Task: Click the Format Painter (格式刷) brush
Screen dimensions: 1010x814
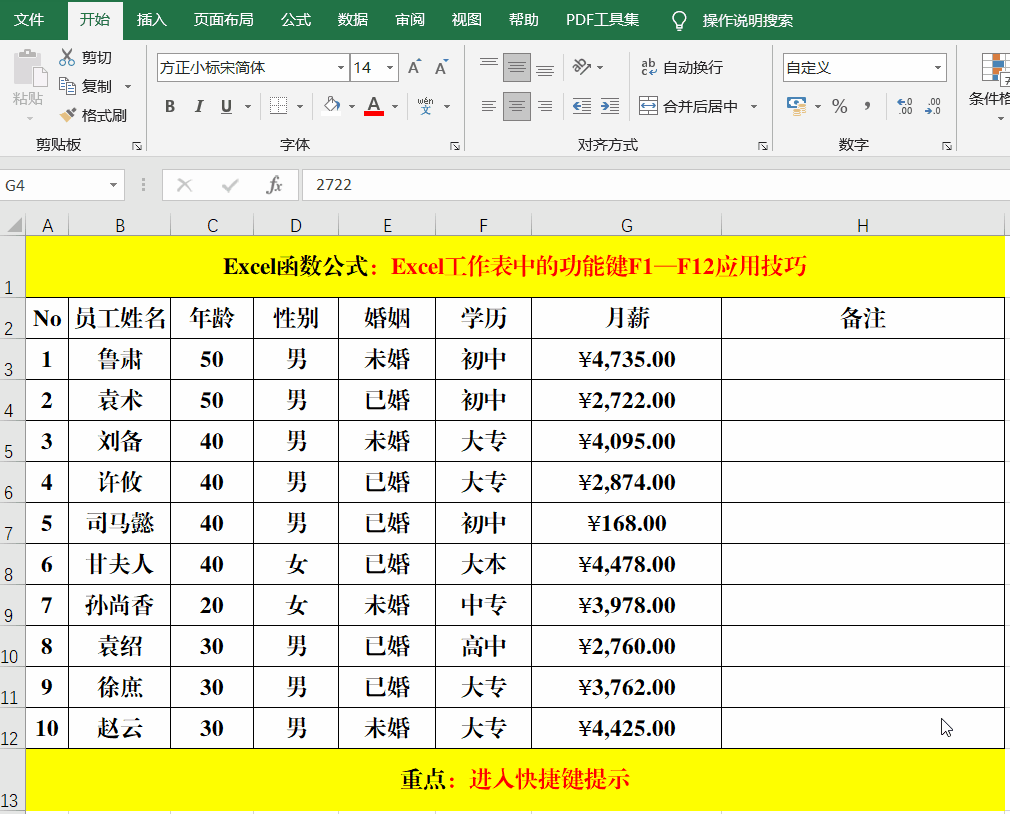Action: [67, 115]
